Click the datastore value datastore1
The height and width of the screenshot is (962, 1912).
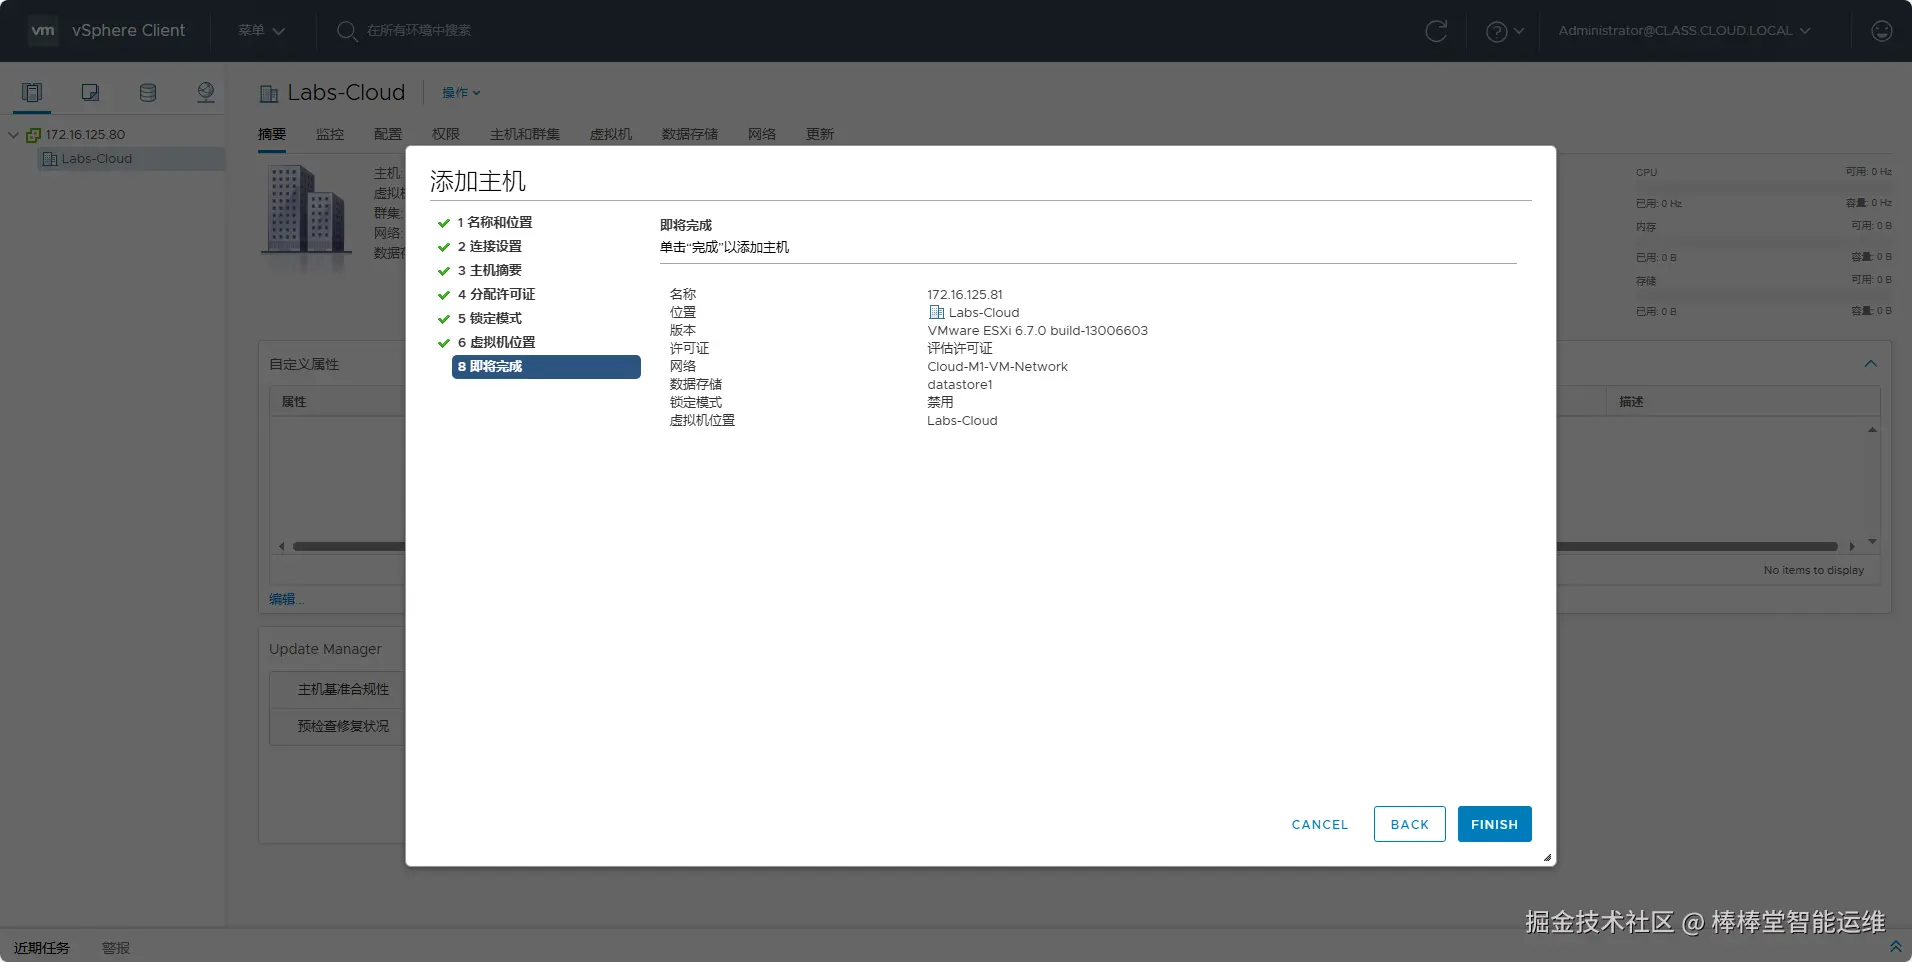tap(960, 385)
